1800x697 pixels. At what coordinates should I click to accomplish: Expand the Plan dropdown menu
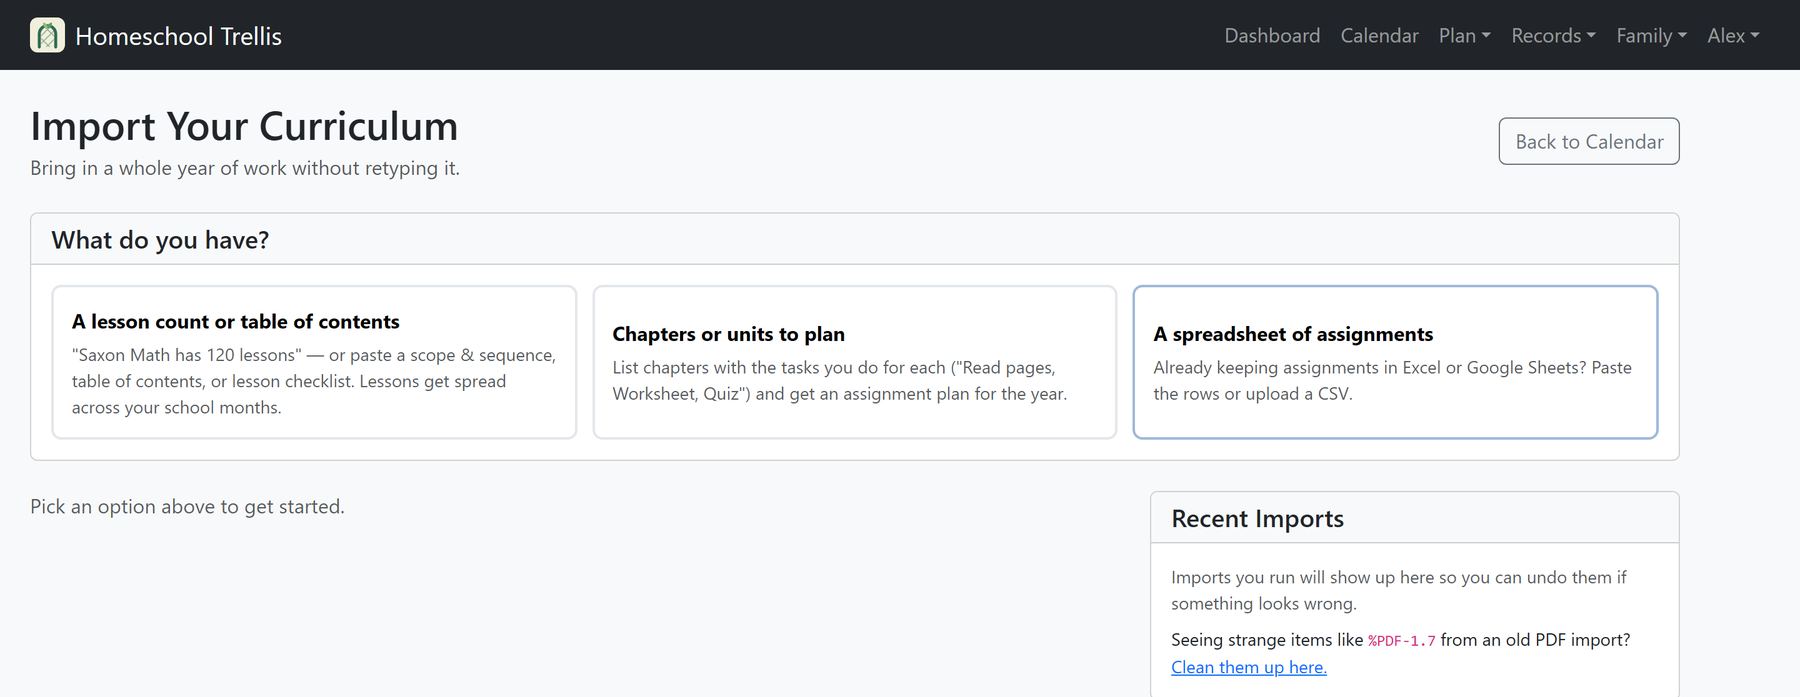[1464, 35]
